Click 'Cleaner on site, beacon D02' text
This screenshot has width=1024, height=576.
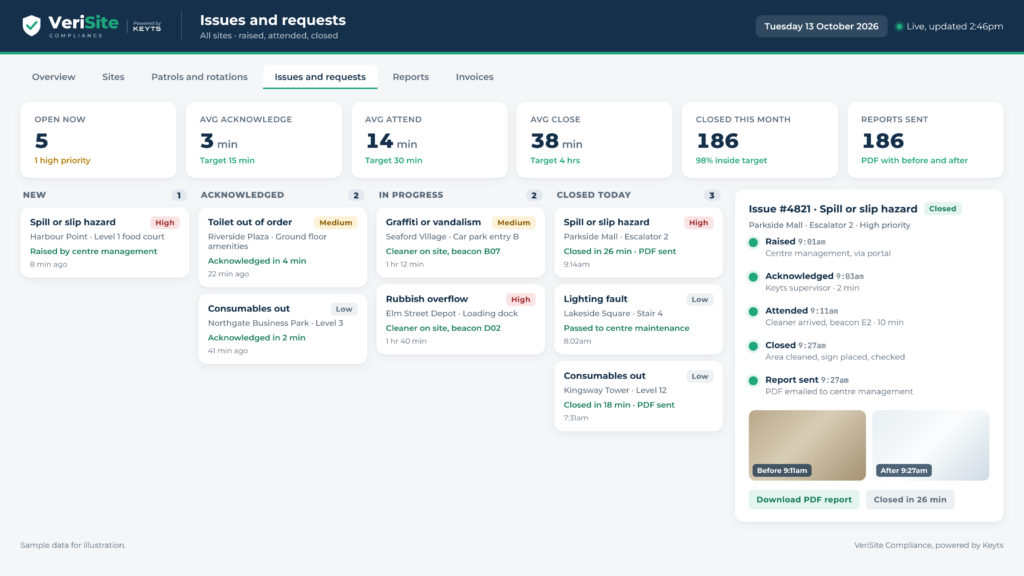tap(443, 328)
